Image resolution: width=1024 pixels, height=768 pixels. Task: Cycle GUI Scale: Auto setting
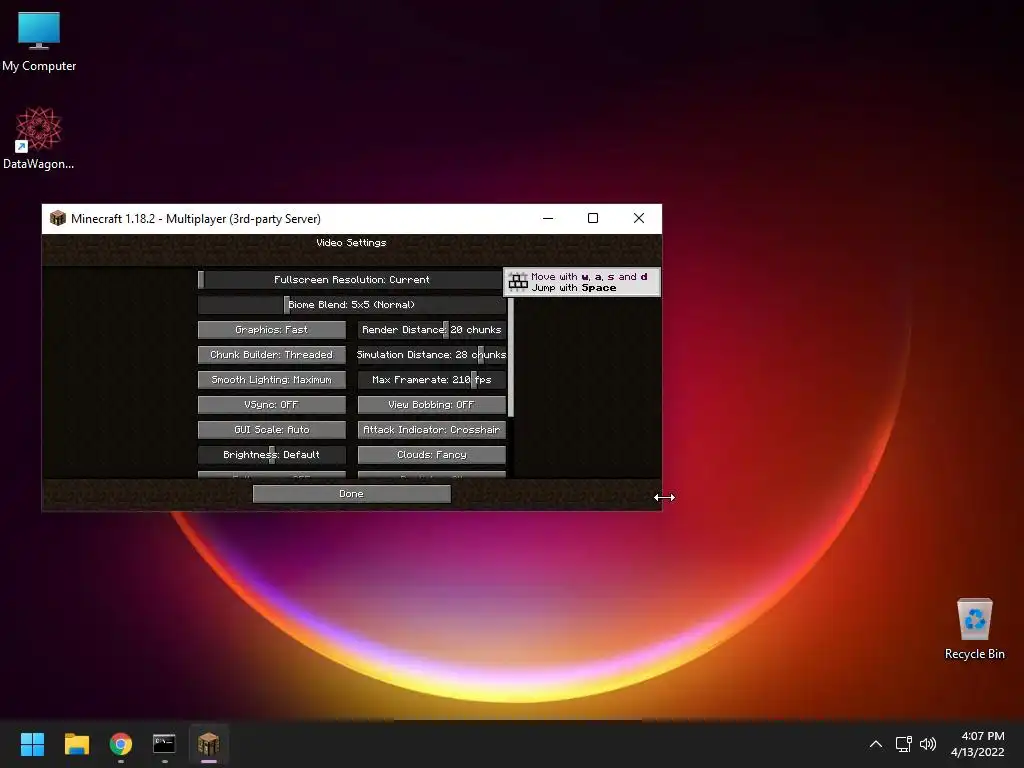point(272,430)
